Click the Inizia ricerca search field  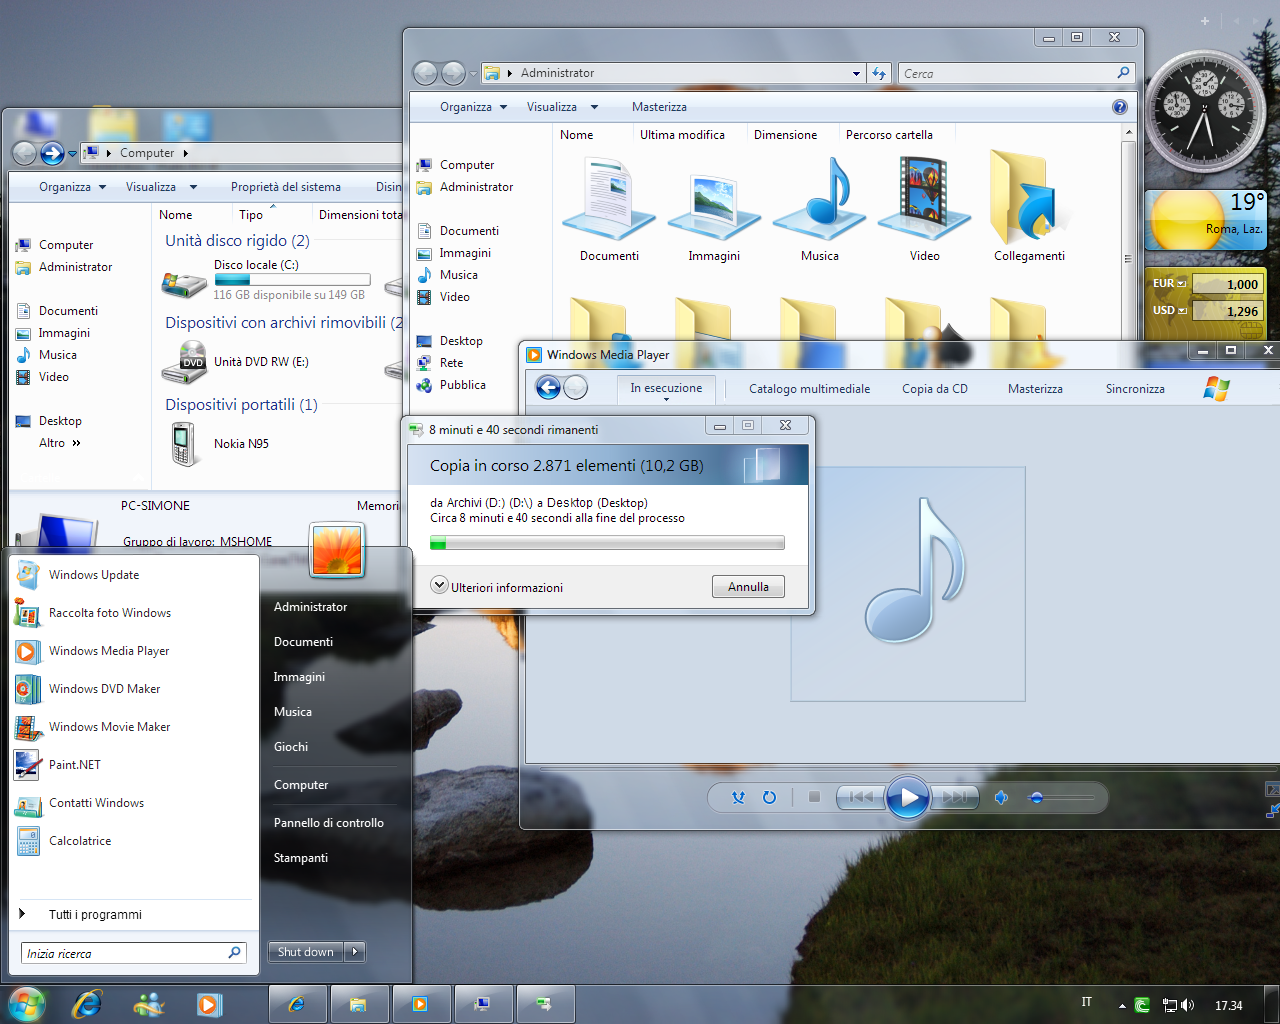click(x=133, y=953)
